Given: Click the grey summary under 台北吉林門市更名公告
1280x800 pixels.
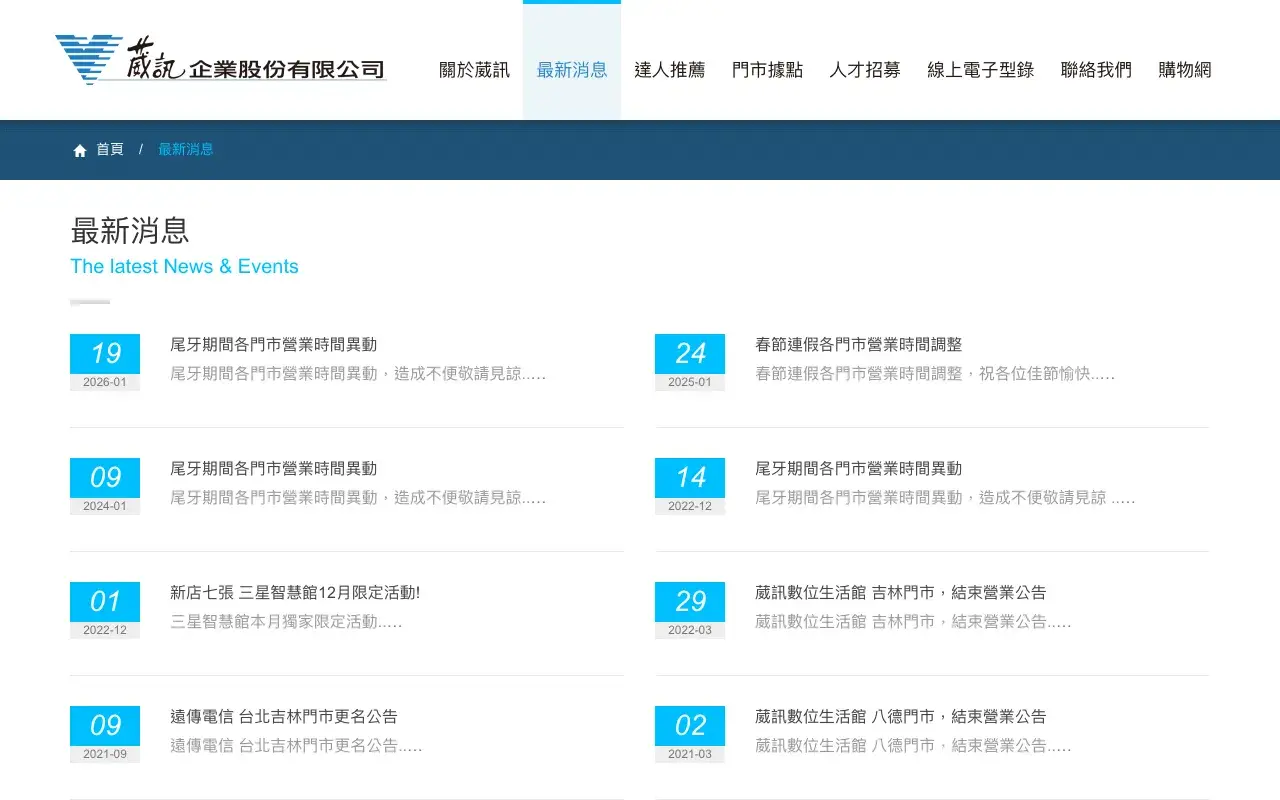Looking at the screenshot, I should [x=296, y=746].
